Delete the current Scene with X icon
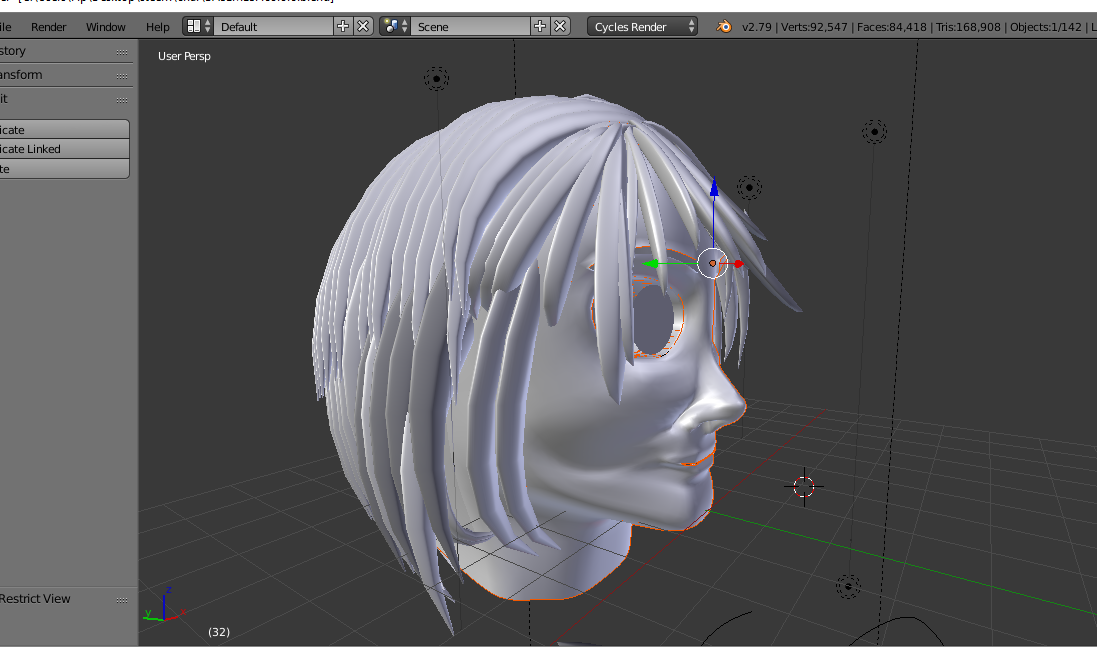This screenshot has height=647, width=1097. (560, 27)
